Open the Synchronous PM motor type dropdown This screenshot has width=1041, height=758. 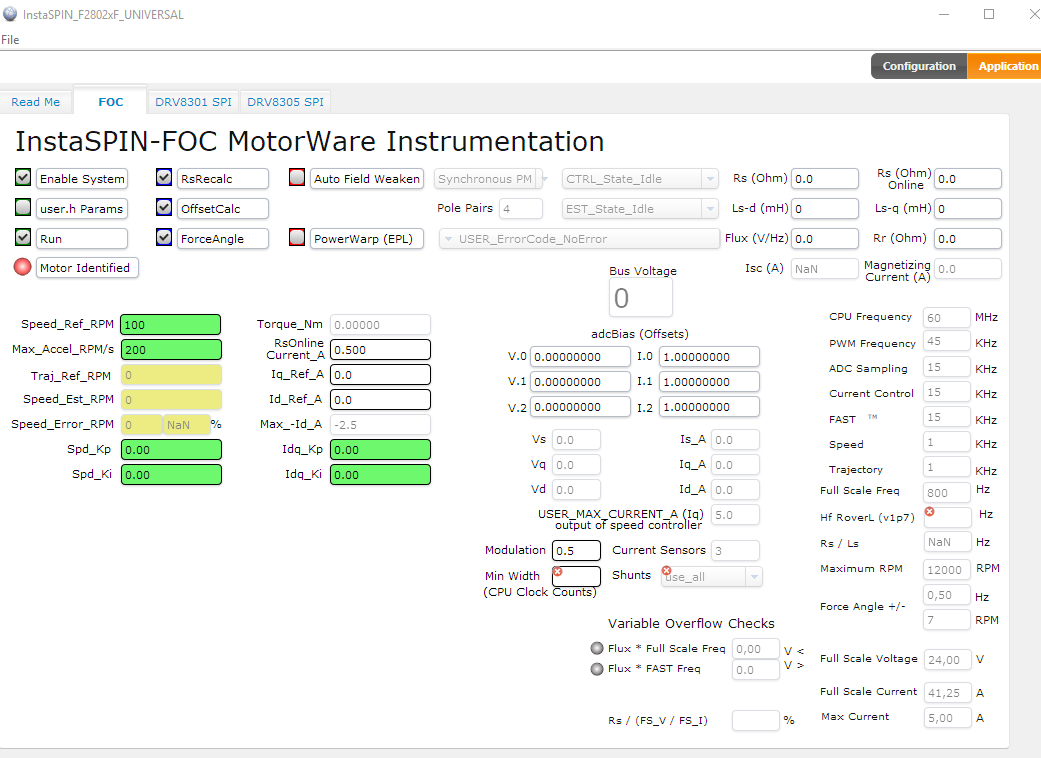[491, 179]
